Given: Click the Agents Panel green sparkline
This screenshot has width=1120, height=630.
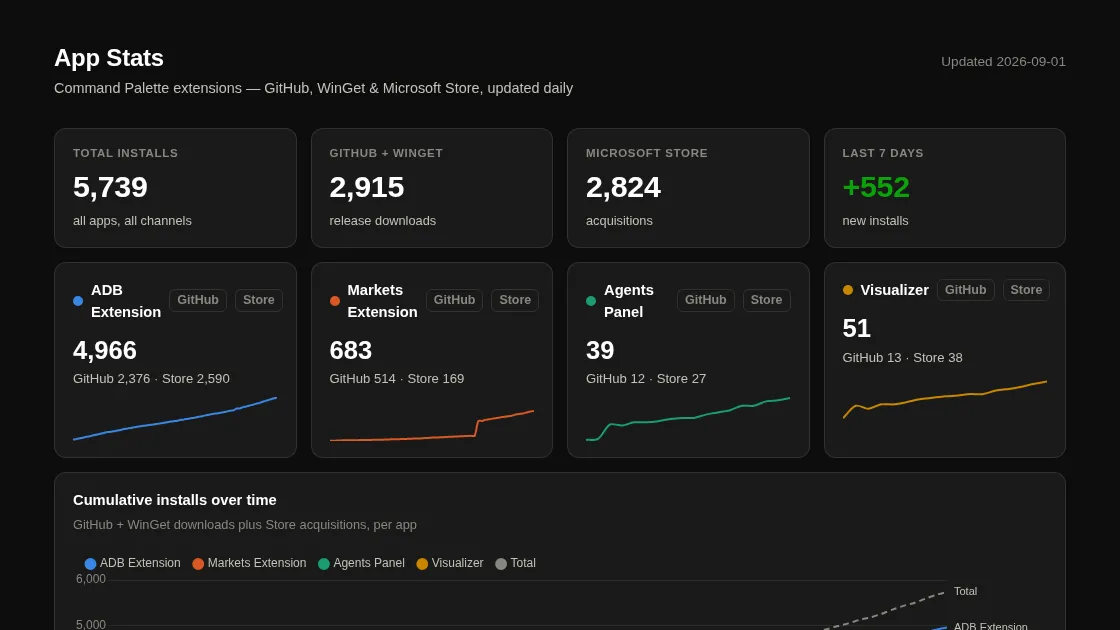Looking at the screenshot, I should pyautogui.click(x=688, y=419).
